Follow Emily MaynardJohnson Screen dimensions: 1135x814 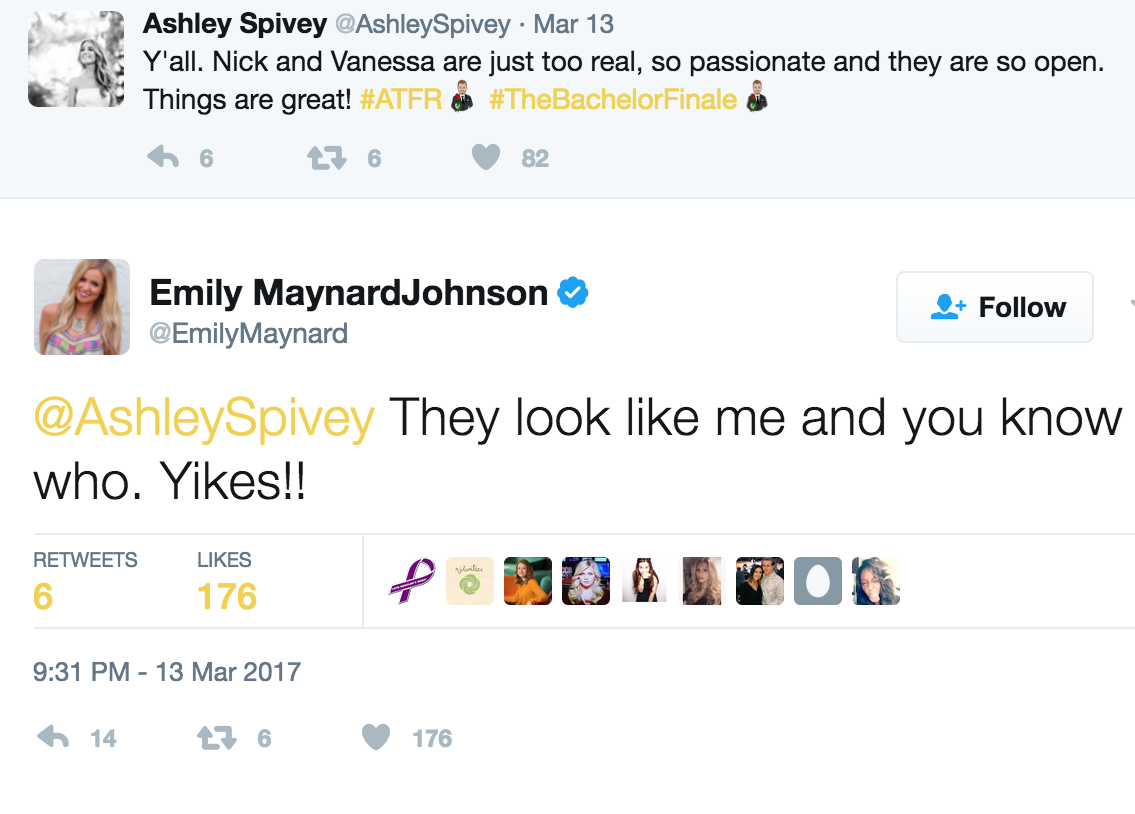click(995, 306)
